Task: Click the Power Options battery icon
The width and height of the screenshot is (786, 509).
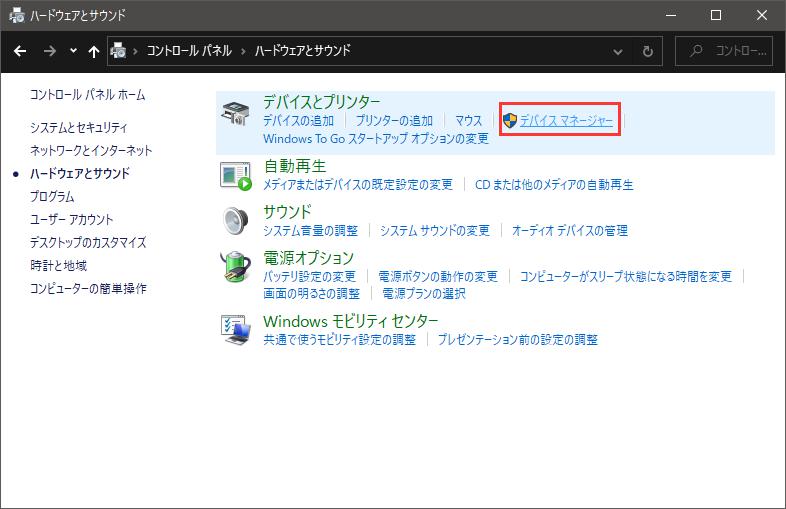Action: 235,266
